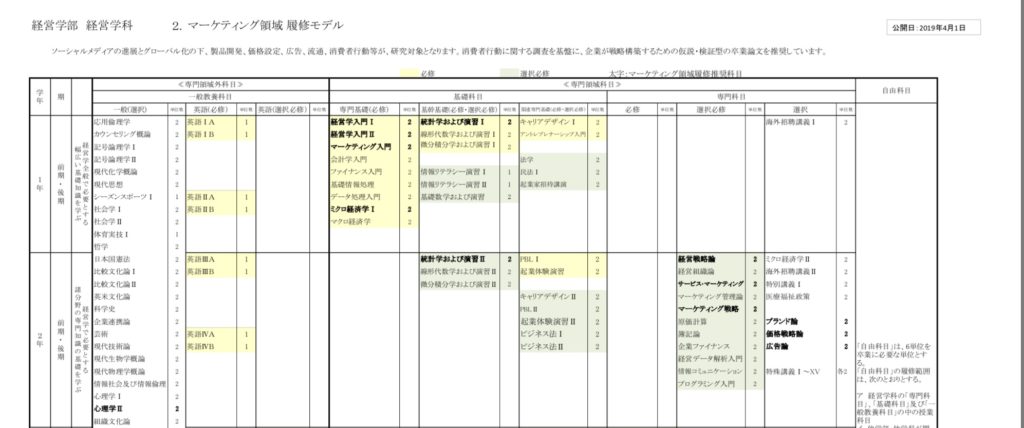Click the bold ブランド論 course
The height and width of the screenshot is (428, 1024).
point(782,321)
